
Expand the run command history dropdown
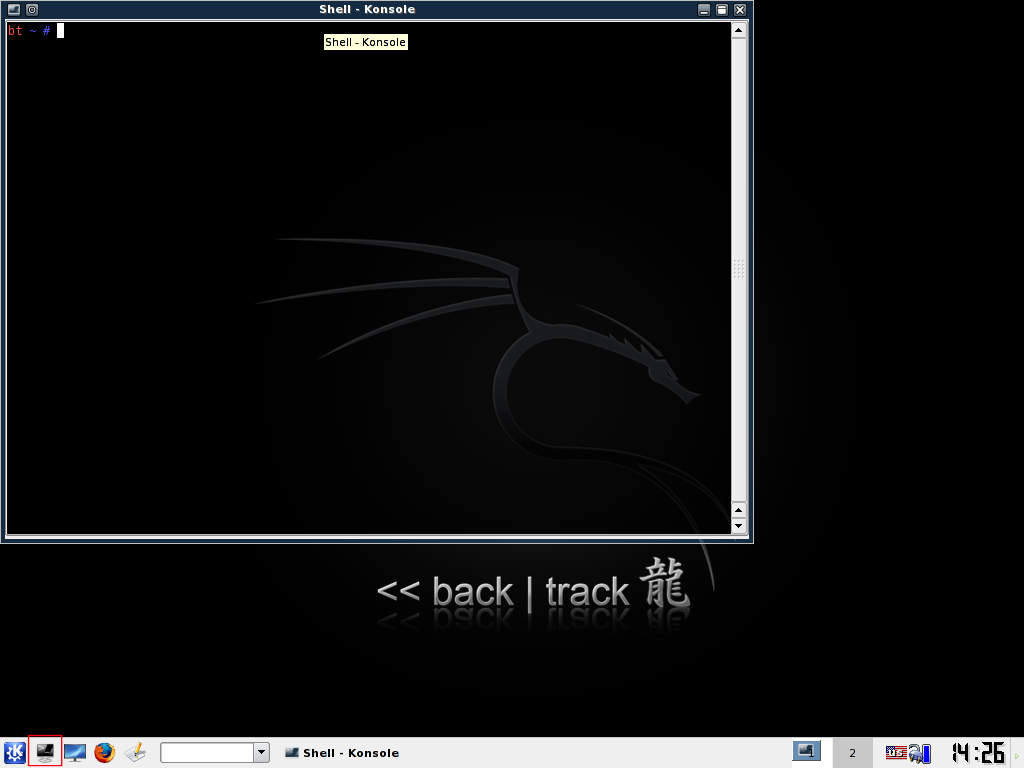261,752
